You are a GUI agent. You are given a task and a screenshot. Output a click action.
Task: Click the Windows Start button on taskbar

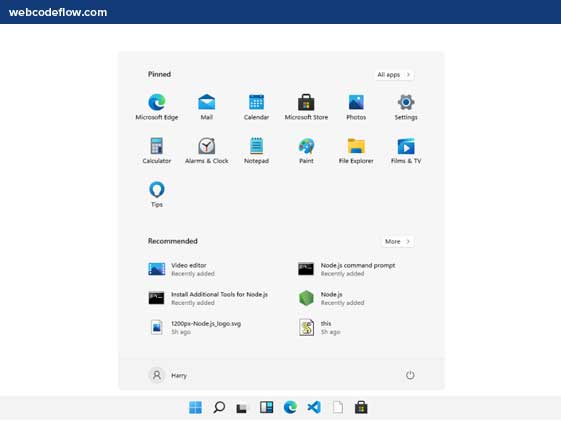coord(195,407)
